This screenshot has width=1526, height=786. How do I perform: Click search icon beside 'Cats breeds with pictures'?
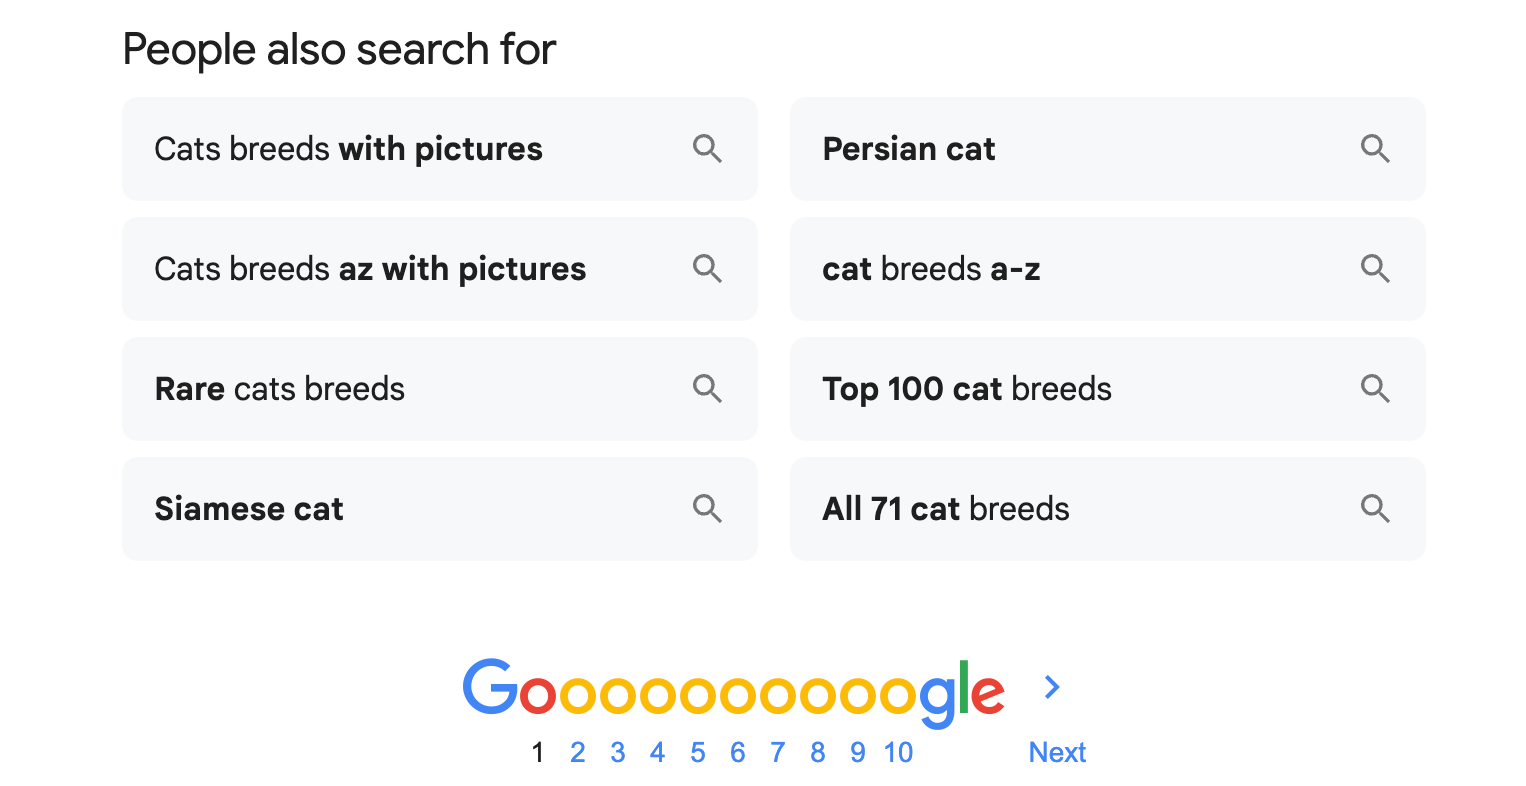point(707,149)
